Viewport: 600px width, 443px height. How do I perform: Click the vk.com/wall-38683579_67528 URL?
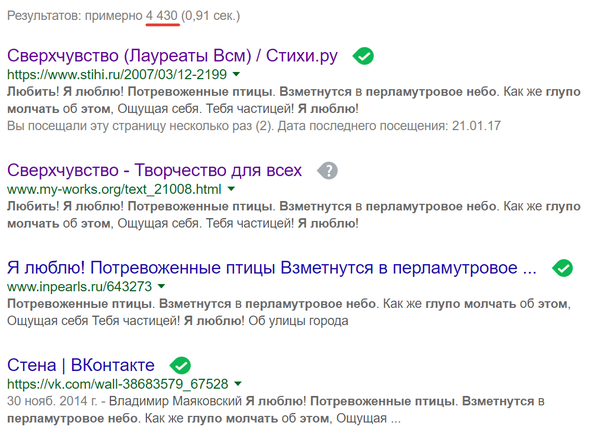pyautogui.click(x=117, y=383)
